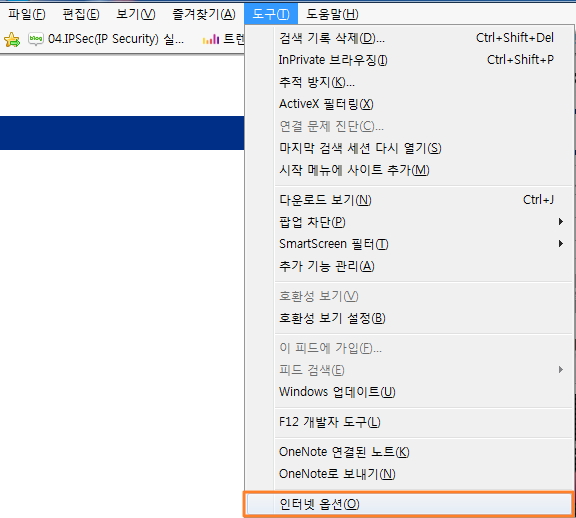Select 마지막 검색 세션 다시 열기(S)
Viewport: 576px width, 518px height.
coord(408,148)
